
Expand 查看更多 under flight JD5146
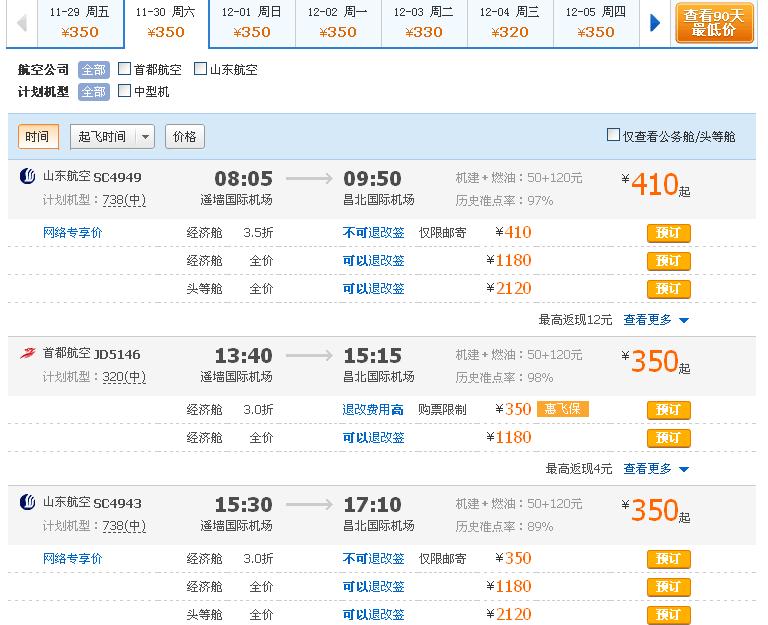656,468
